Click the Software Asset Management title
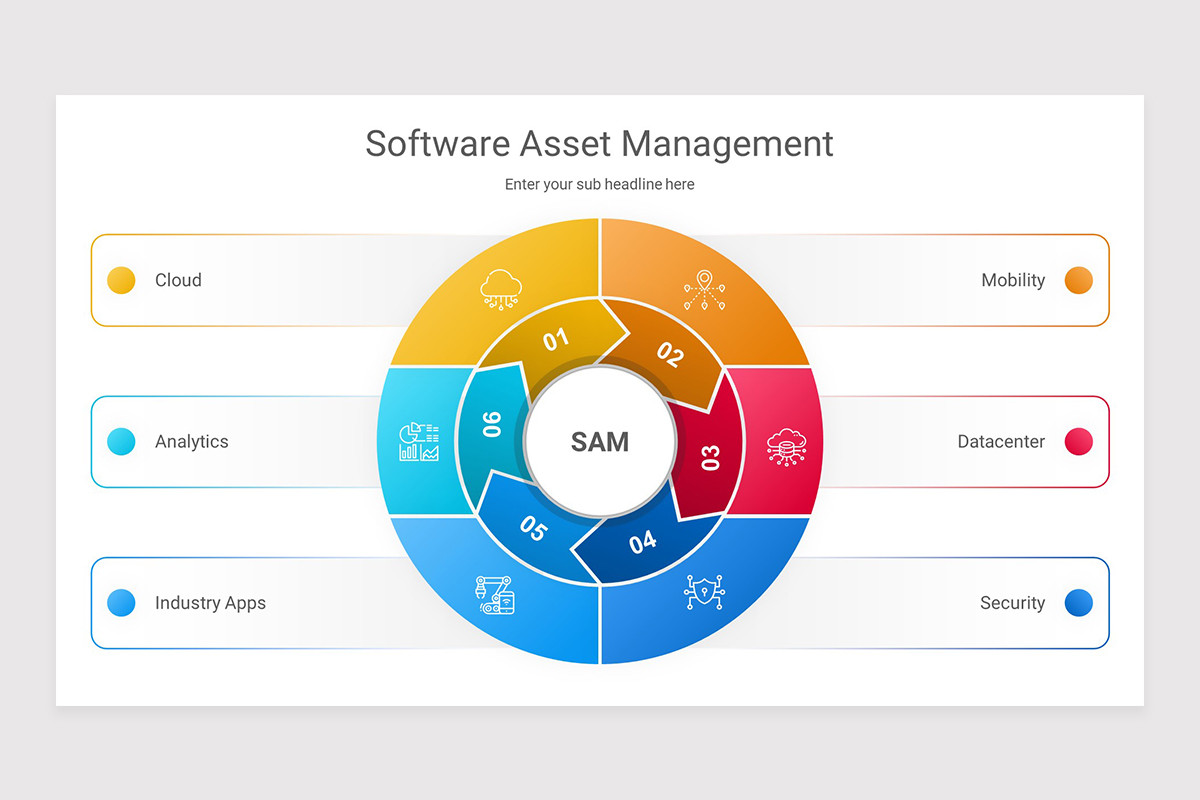 tap(599, 144)
